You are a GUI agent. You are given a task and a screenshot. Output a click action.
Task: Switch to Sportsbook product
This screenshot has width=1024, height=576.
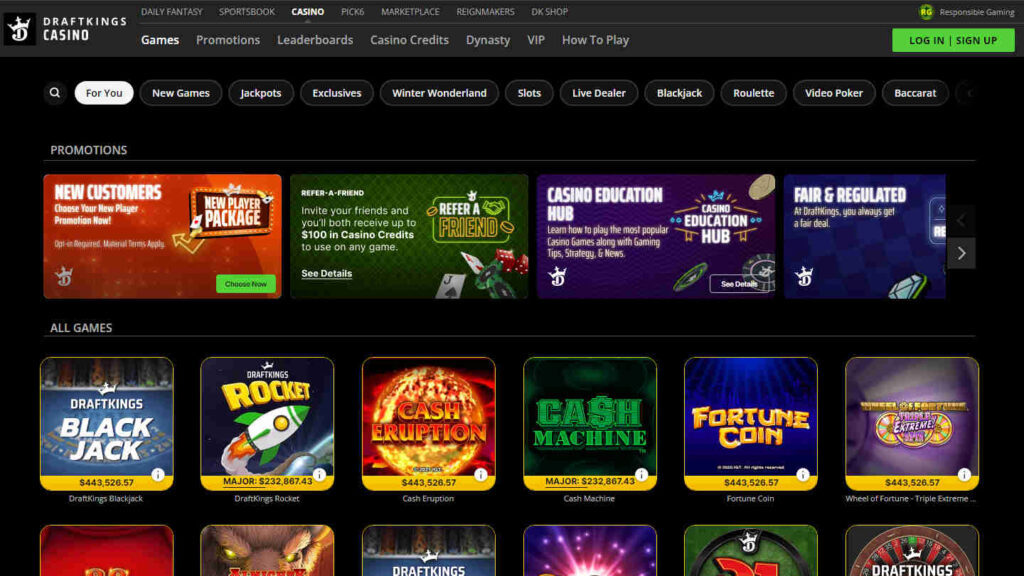(x=247, y=12)
